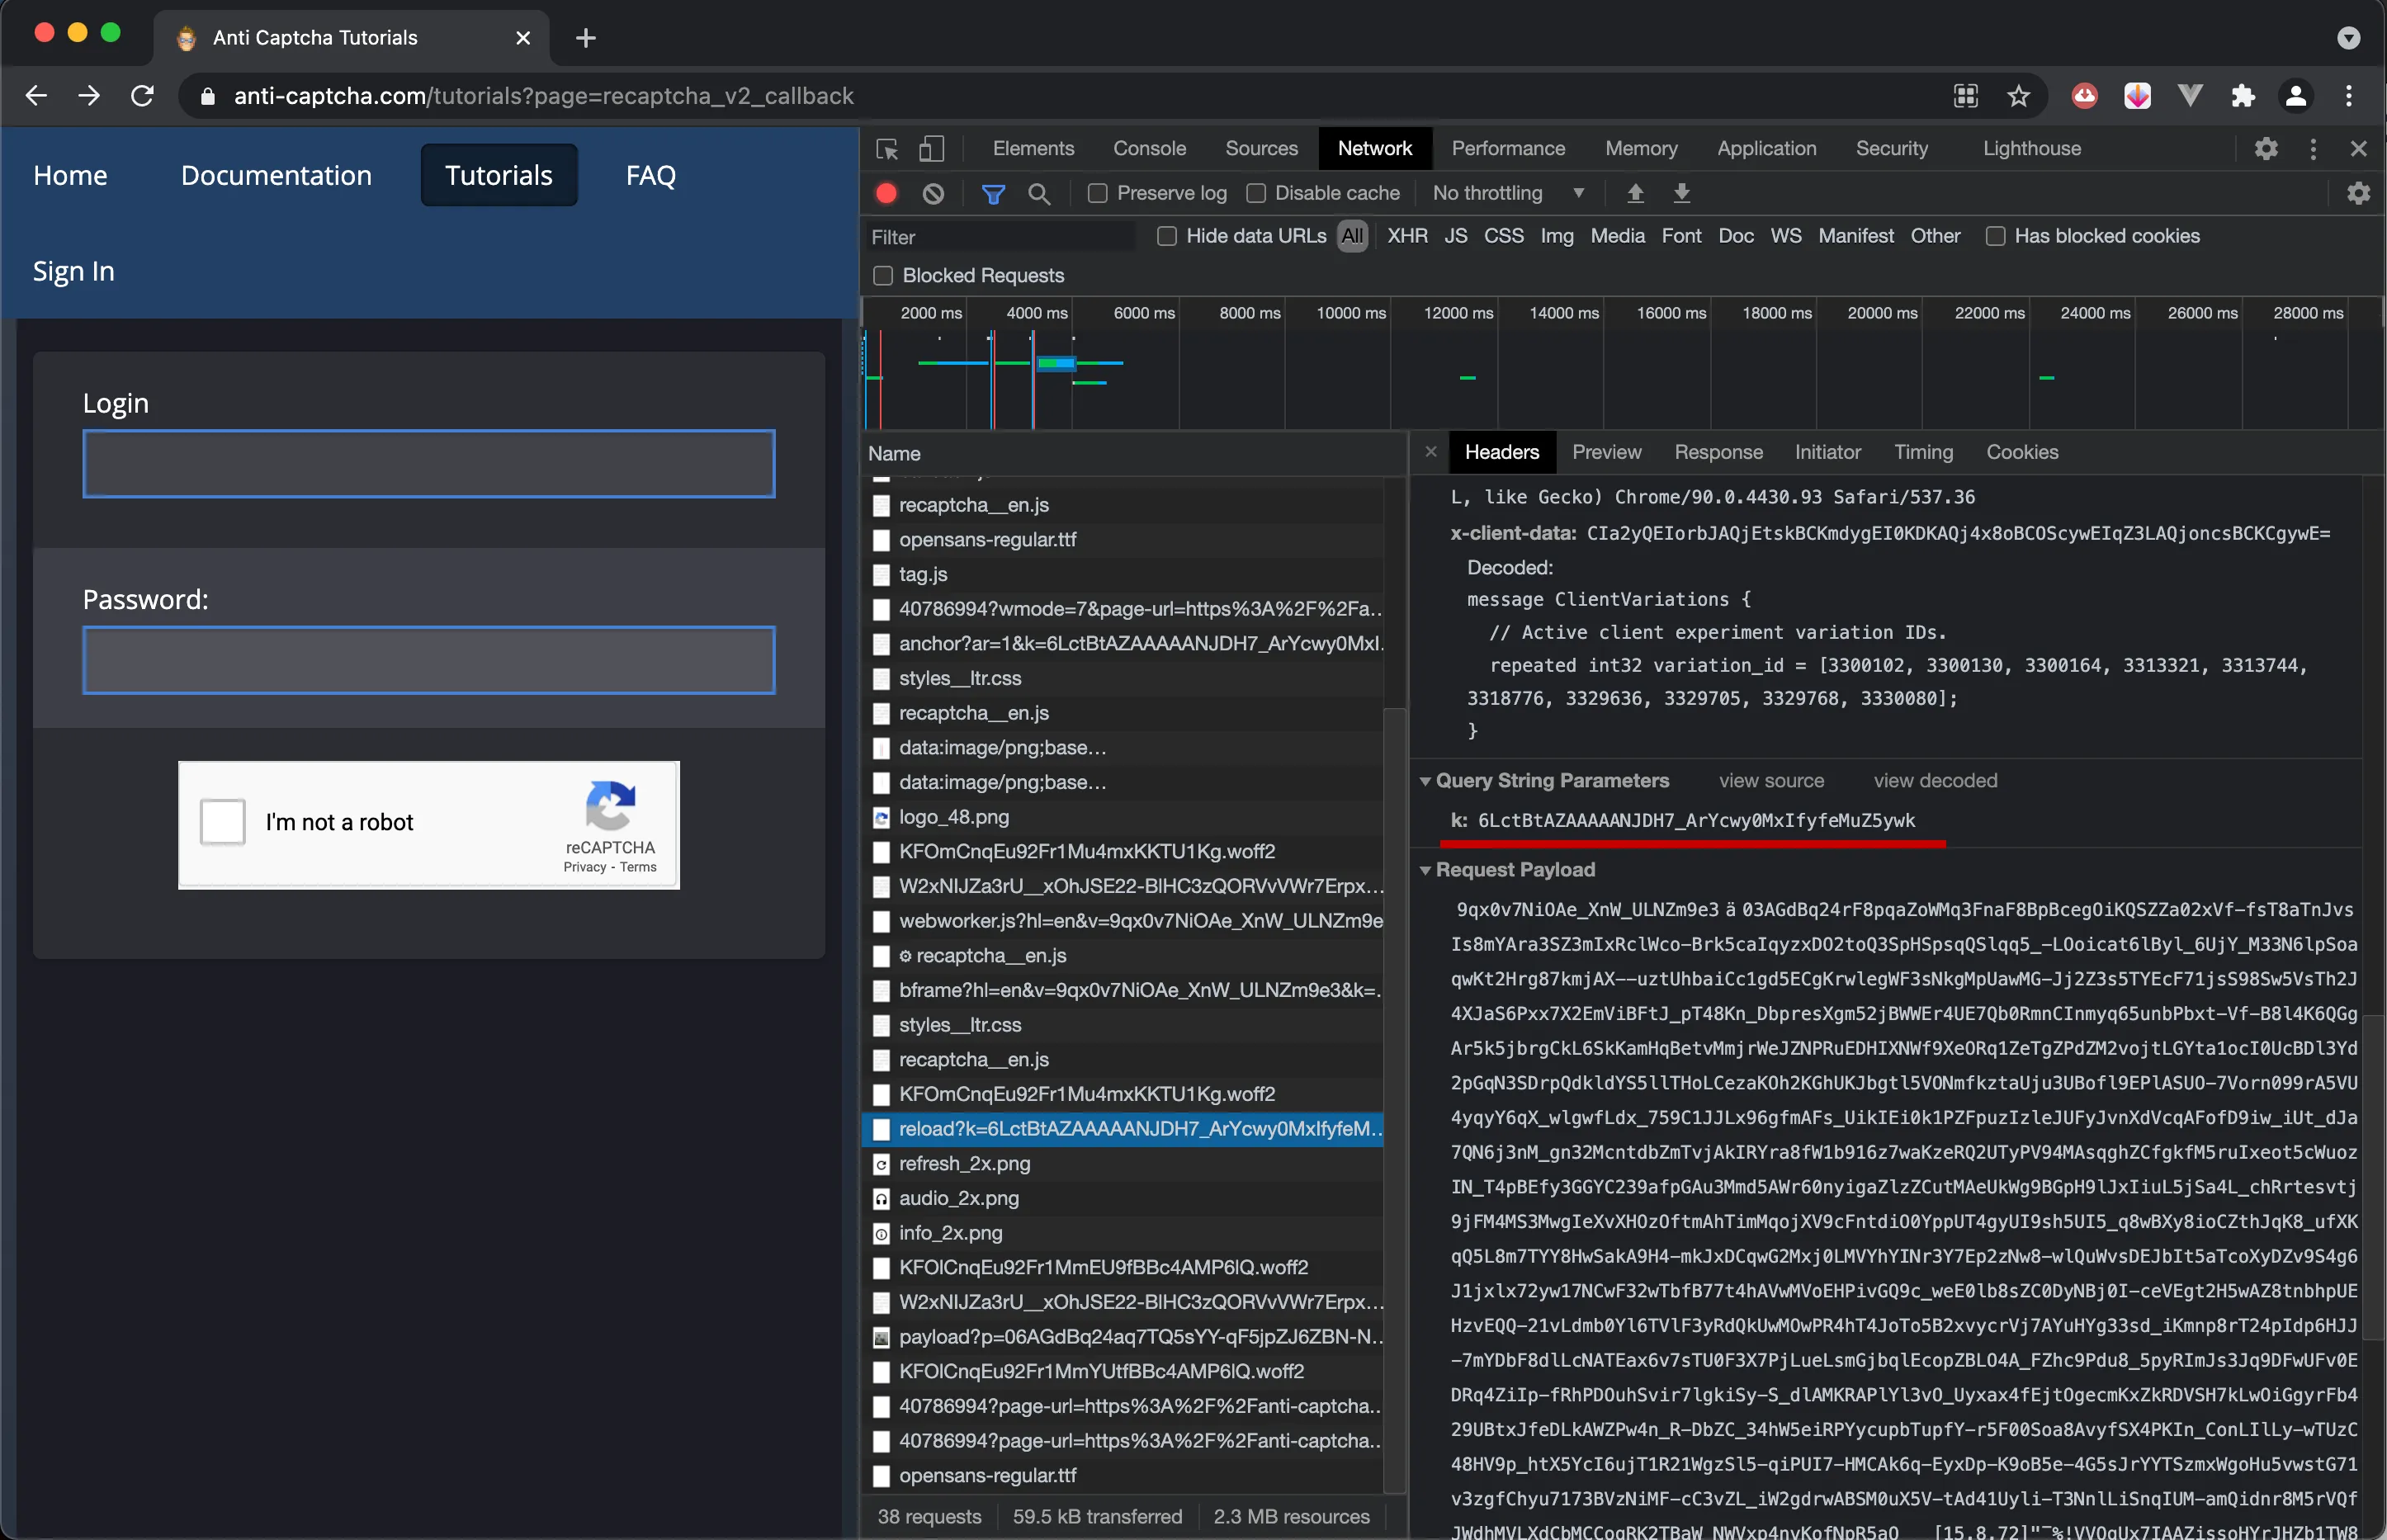View site info via the lock icon
Viewport: 2387px width, 1540px height.
[207, 96]
